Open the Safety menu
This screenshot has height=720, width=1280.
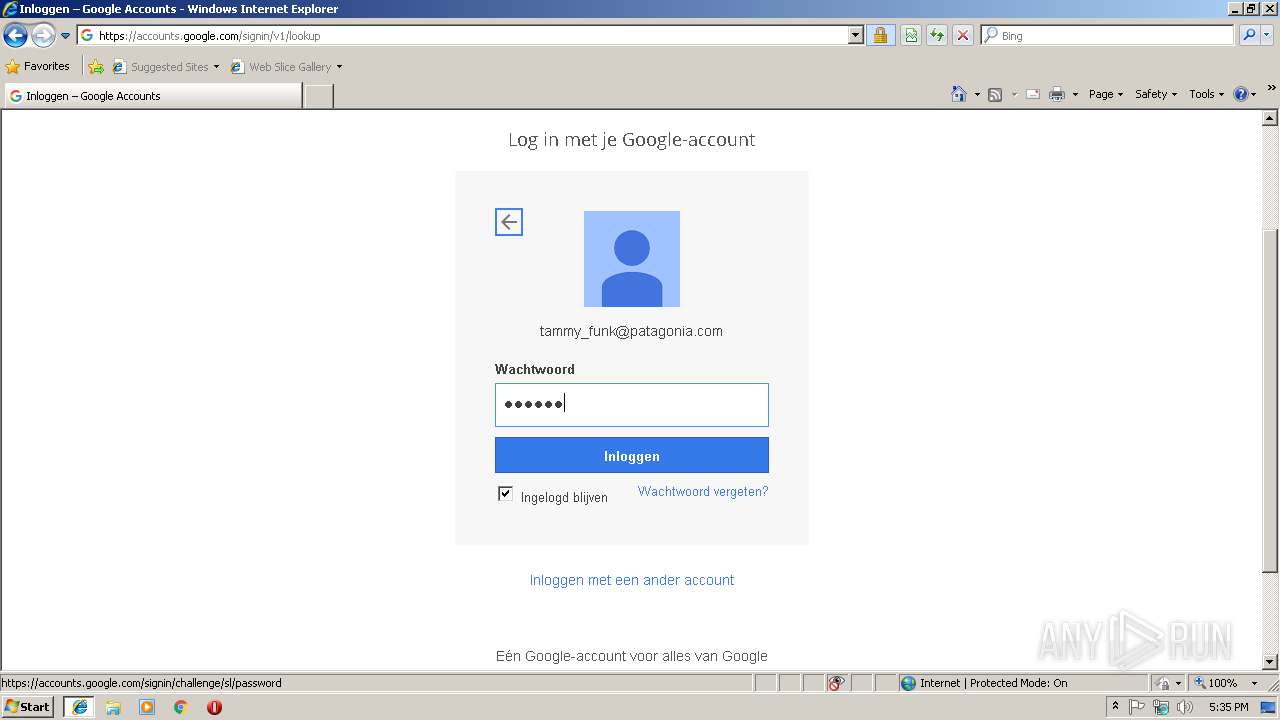1155,94
